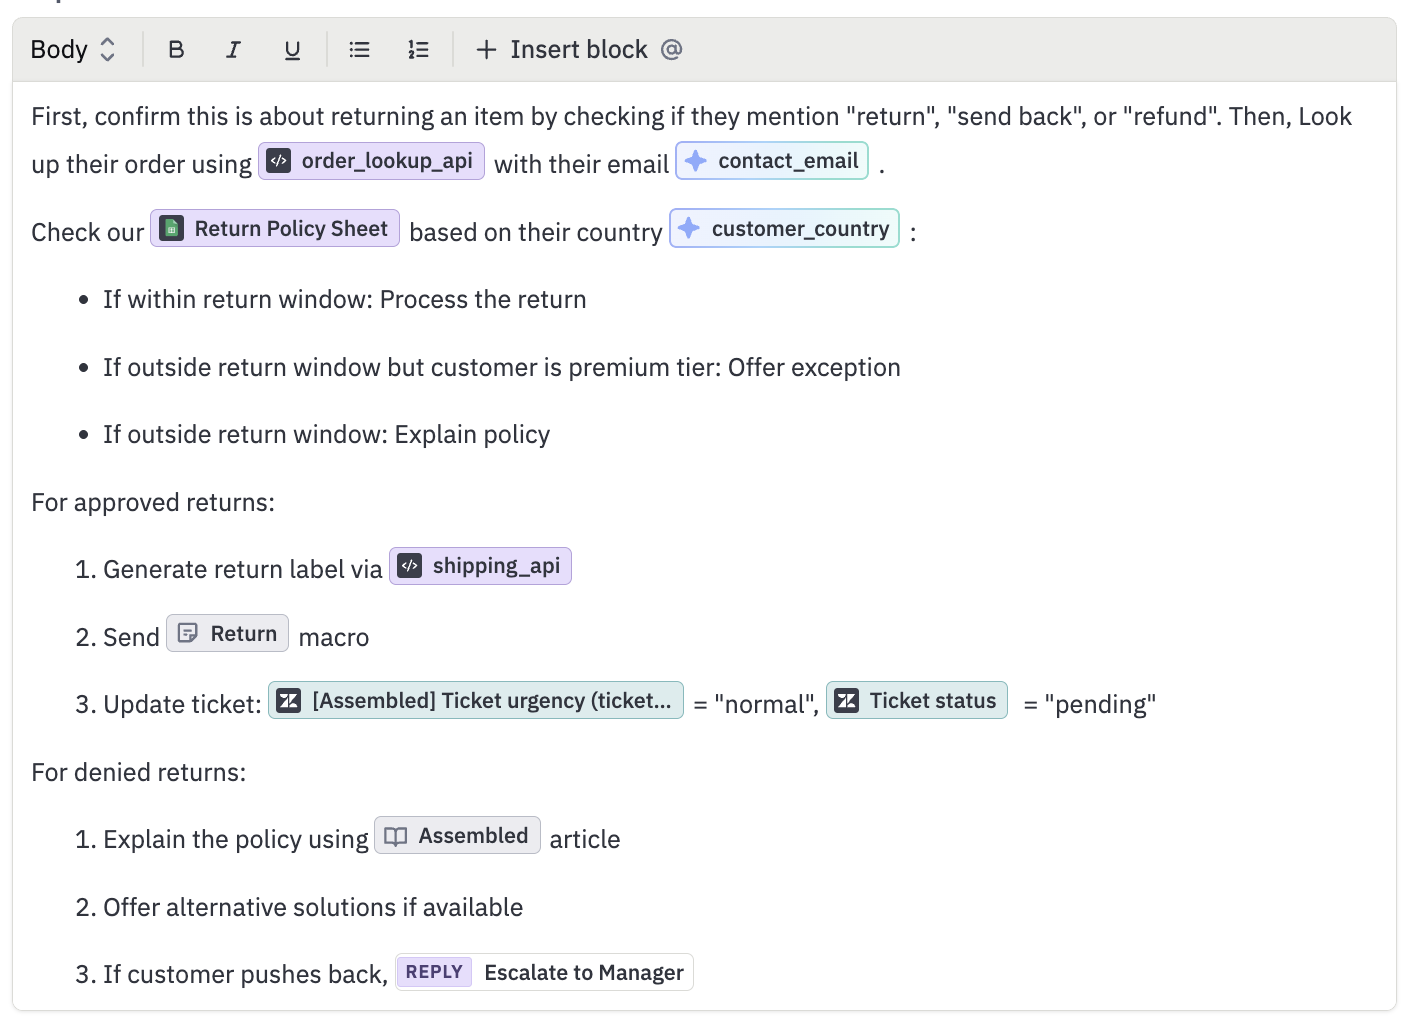This screenshot has width=1410, height=1026.
Task: Select the REPLY Escalate to Manager action
Action: click(x=543, y=971)
